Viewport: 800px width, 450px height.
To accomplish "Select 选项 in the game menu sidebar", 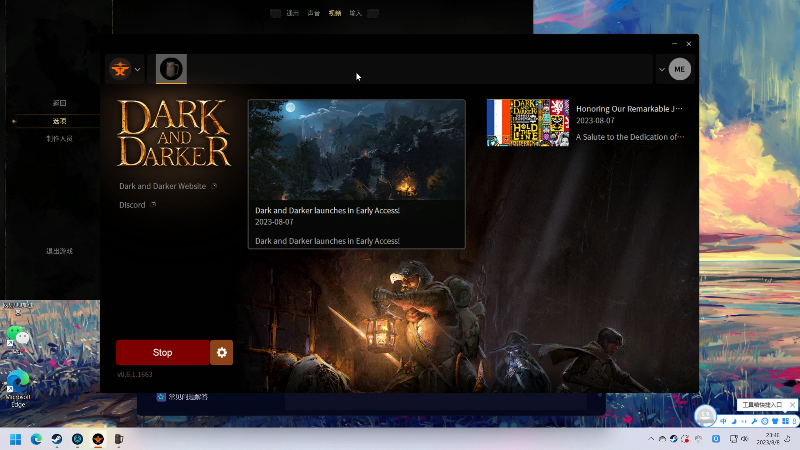I will pyautogui.click(x=59, y=121).
